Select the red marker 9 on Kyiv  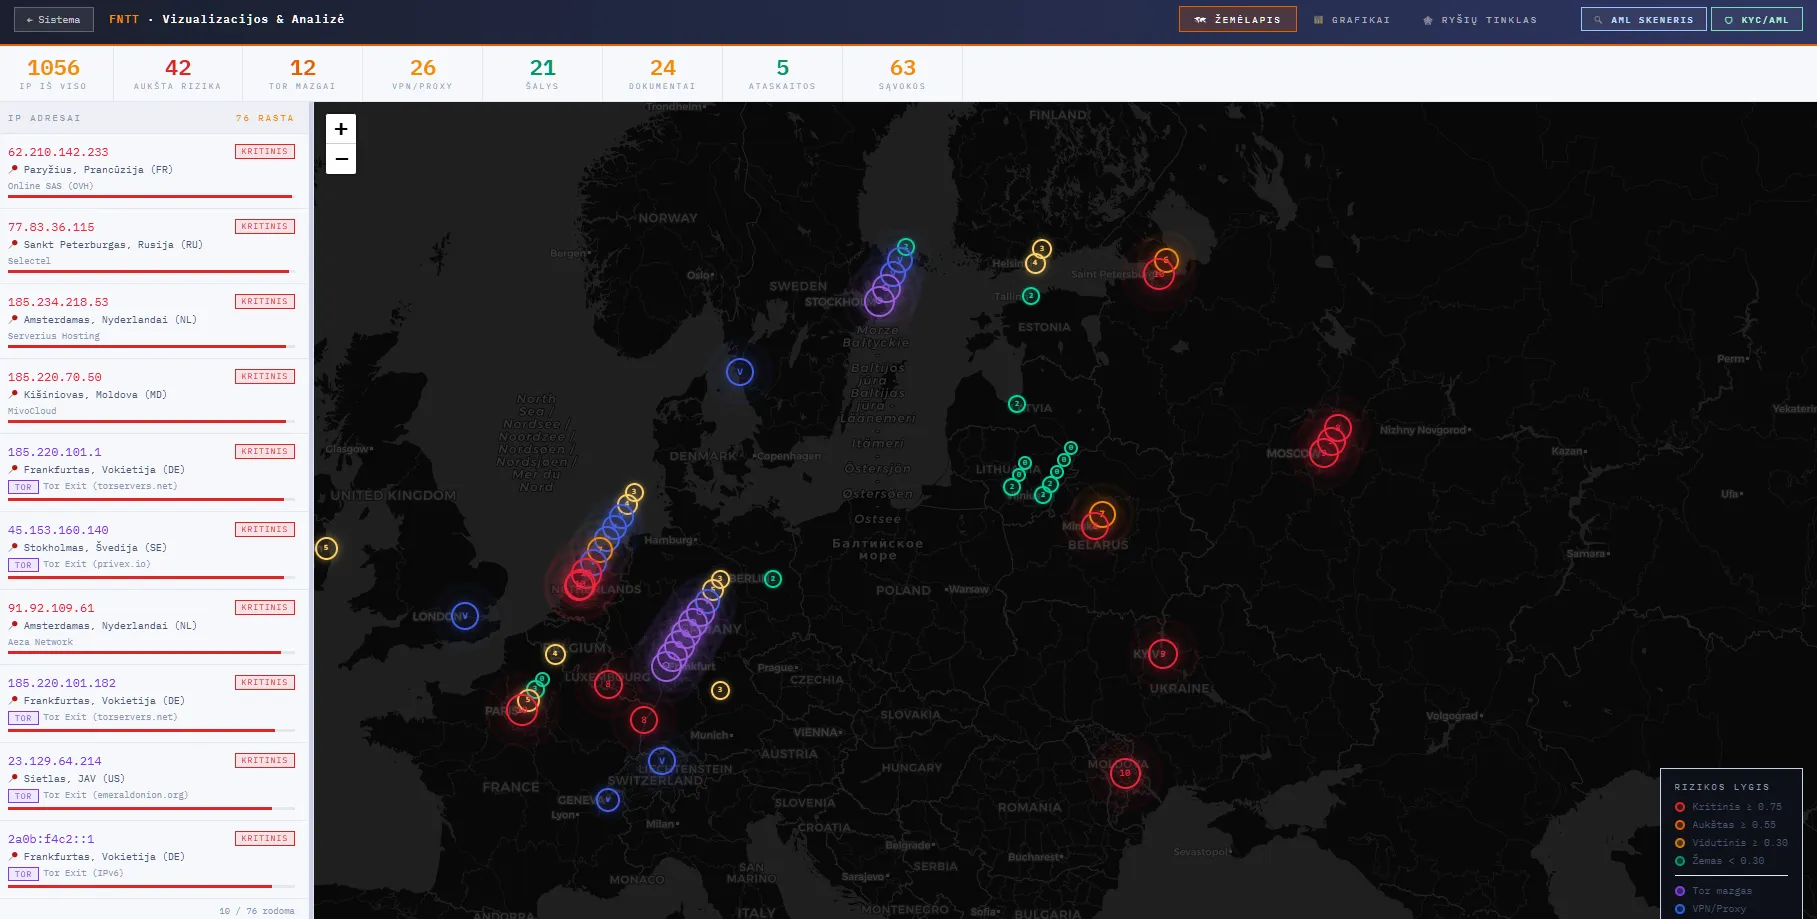click(x=1162, y=654)
